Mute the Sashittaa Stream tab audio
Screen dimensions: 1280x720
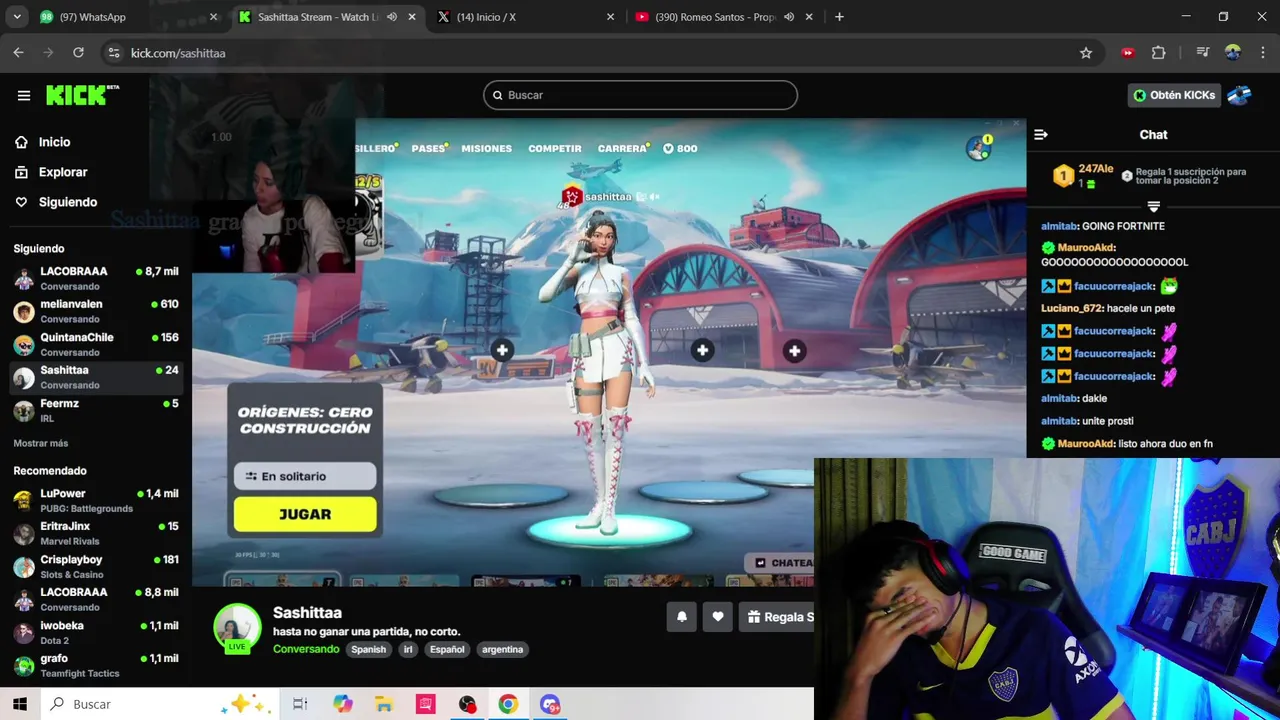point(392,17)
